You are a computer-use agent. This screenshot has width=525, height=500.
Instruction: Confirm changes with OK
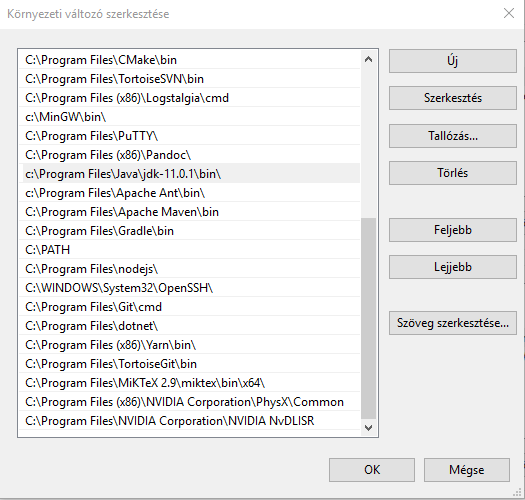[x=372, y=470]
